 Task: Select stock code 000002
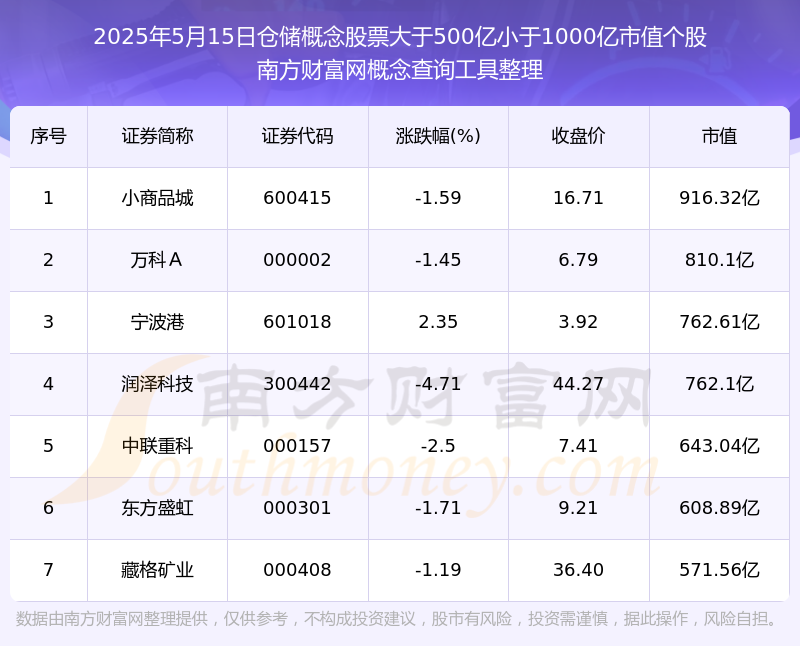pyautogui.click(x=297, y=260)
